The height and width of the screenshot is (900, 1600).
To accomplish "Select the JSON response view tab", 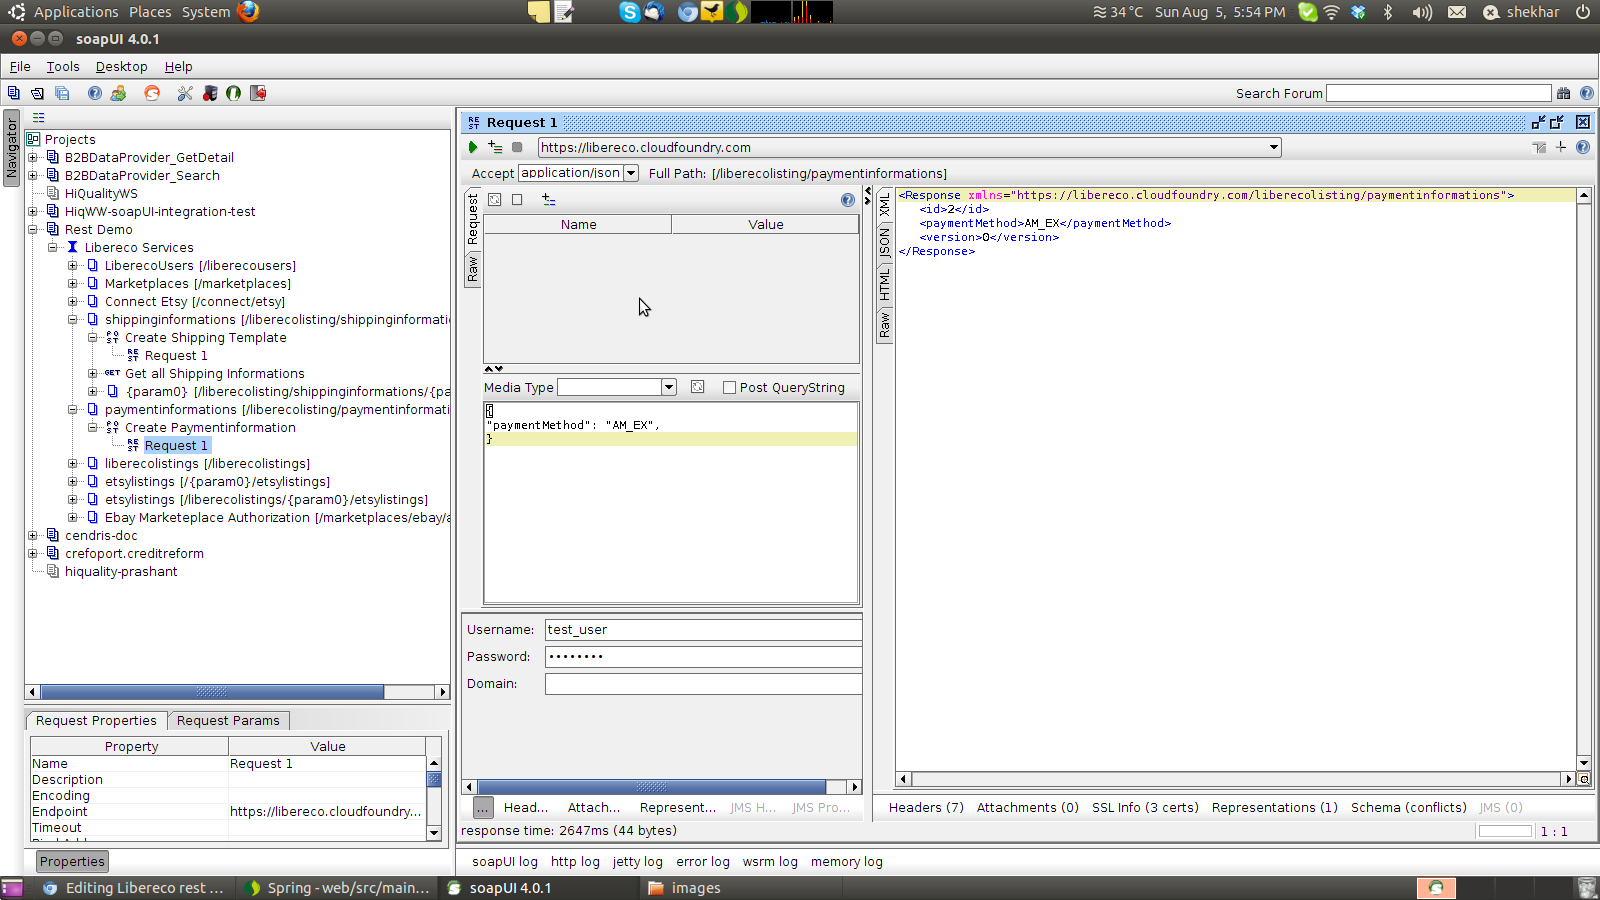I will point(884,245).
